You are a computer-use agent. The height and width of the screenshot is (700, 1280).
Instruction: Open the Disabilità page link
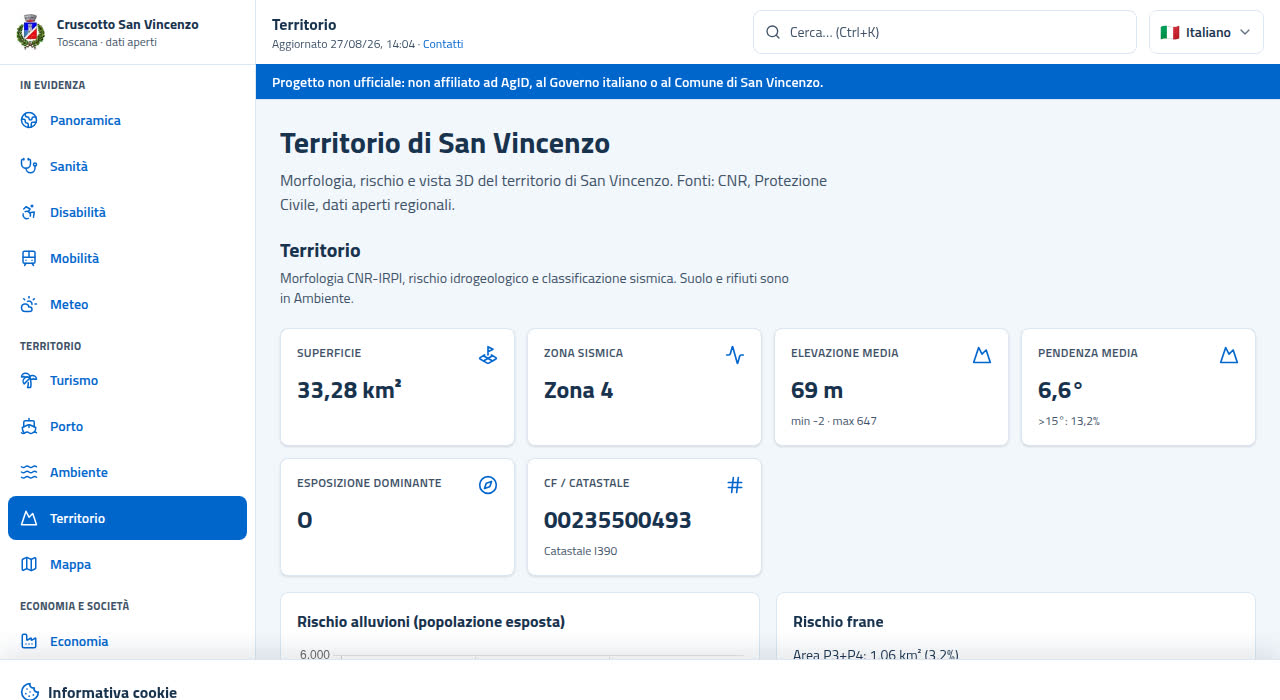point(127,212)
